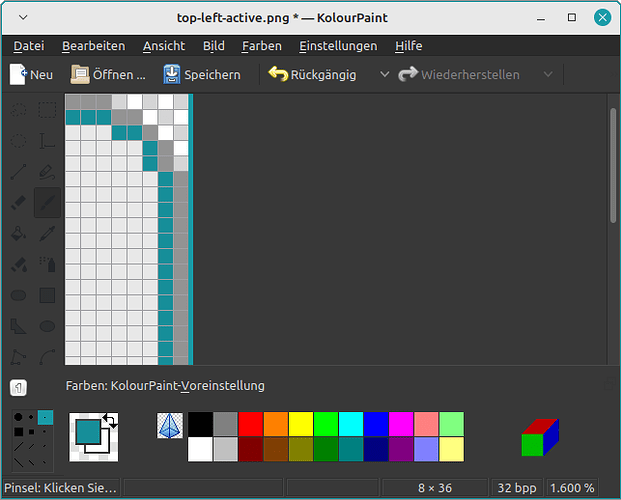Open the Bild menu

(x=214, y=46)
